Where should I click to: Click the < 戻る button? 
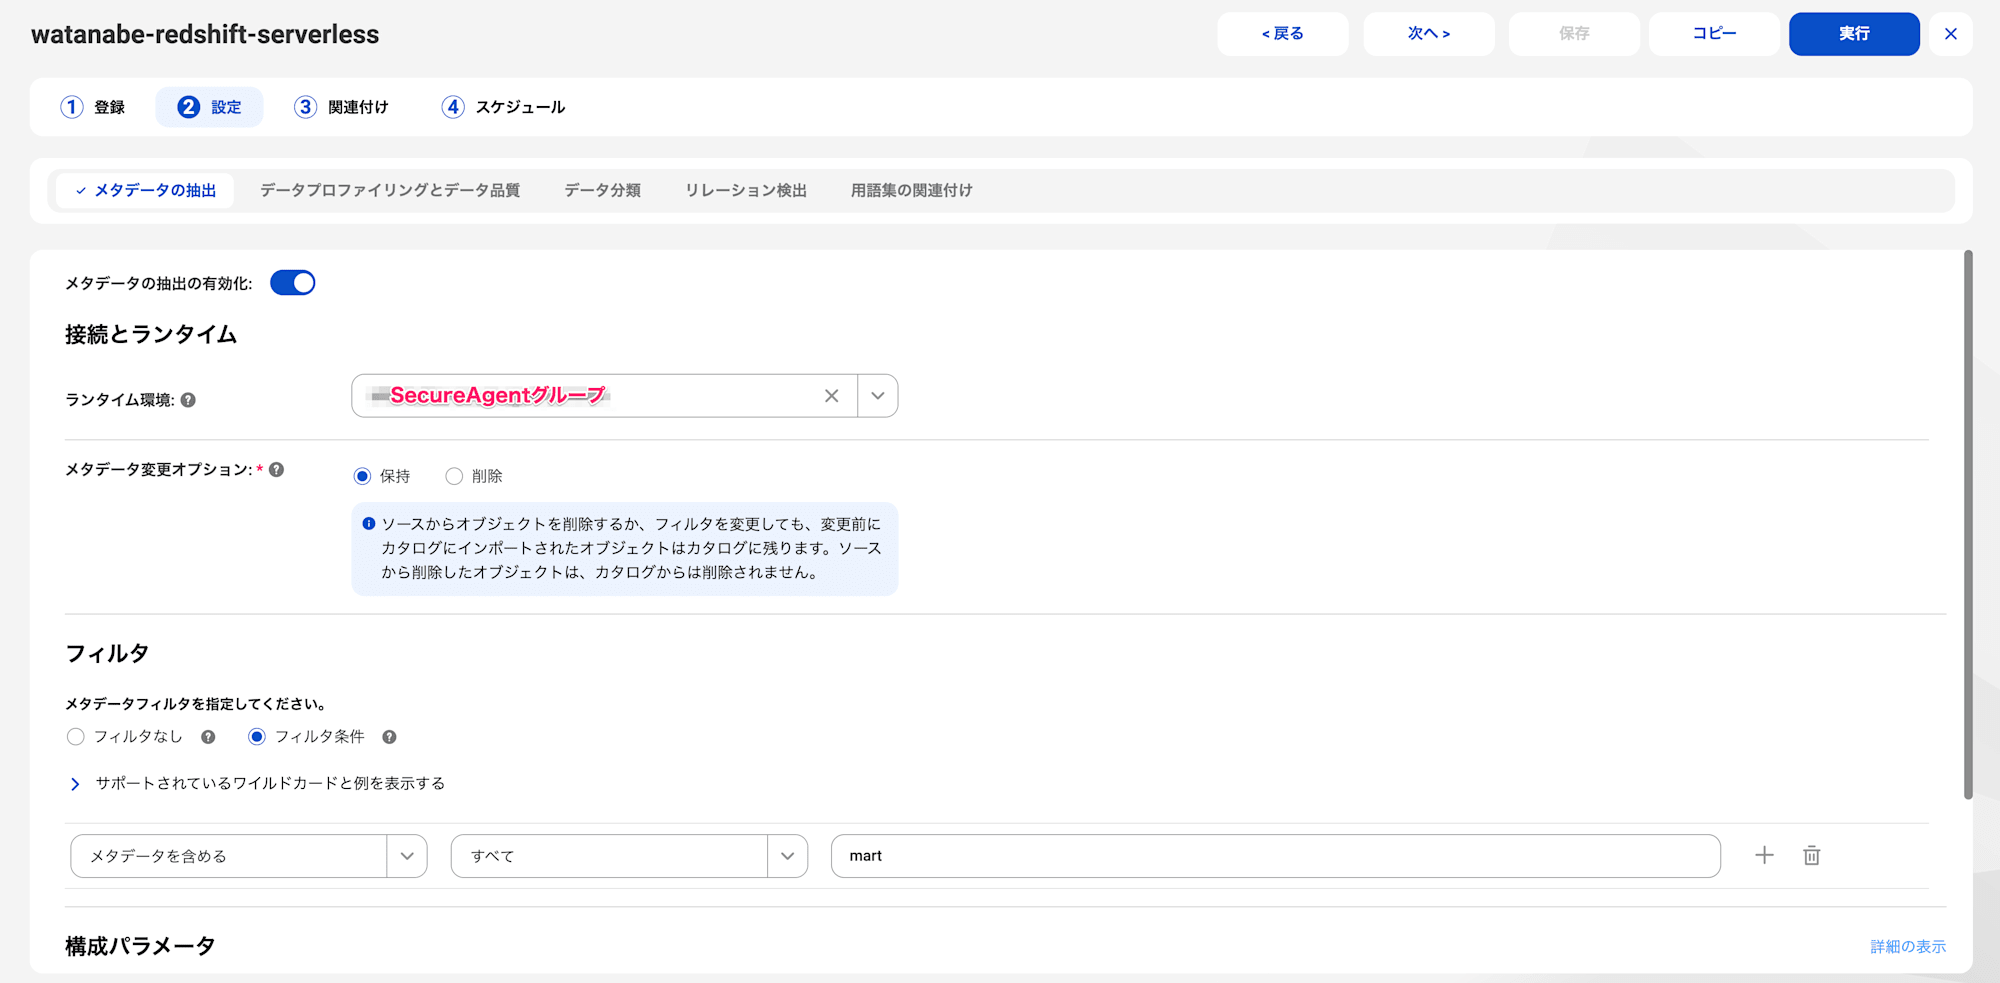(x=1283, y=34)
